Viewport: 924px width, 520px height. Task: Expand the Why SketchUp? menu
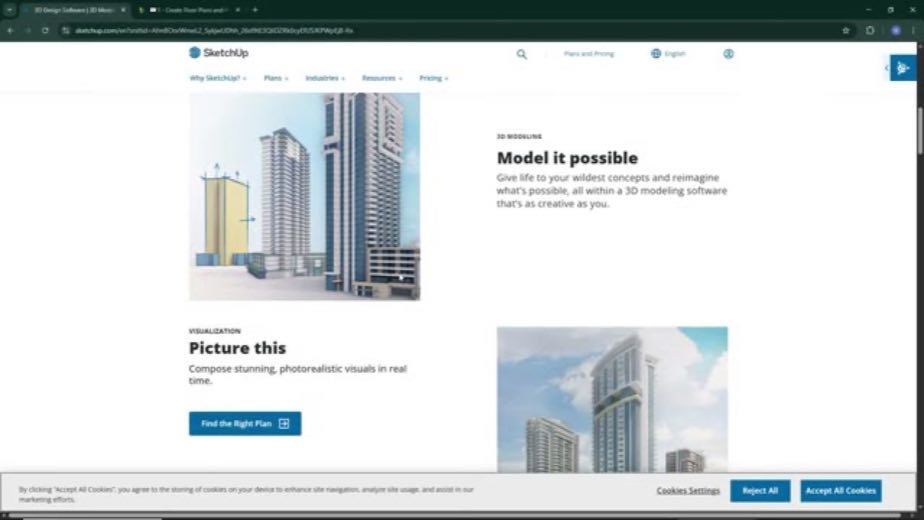(218, 78)
